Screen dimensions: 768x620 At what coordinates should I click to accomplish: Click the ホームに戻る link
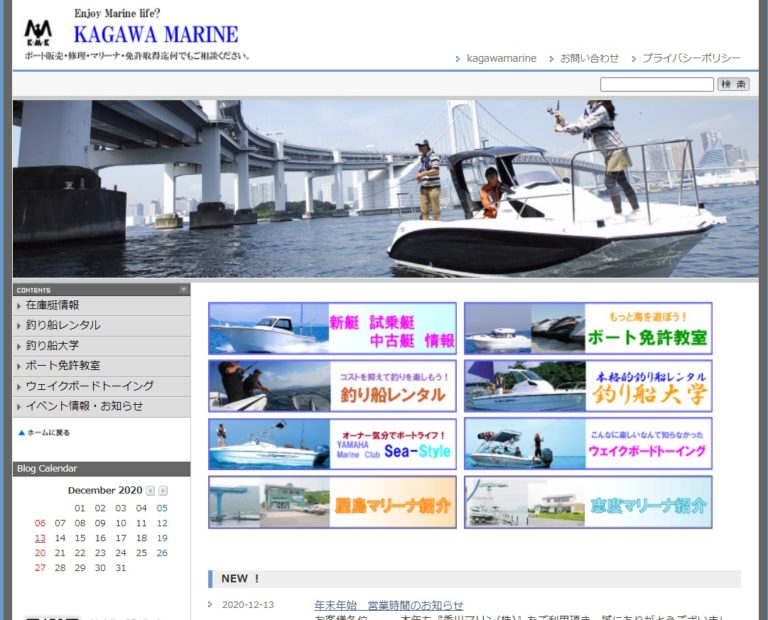coord(48,432)
